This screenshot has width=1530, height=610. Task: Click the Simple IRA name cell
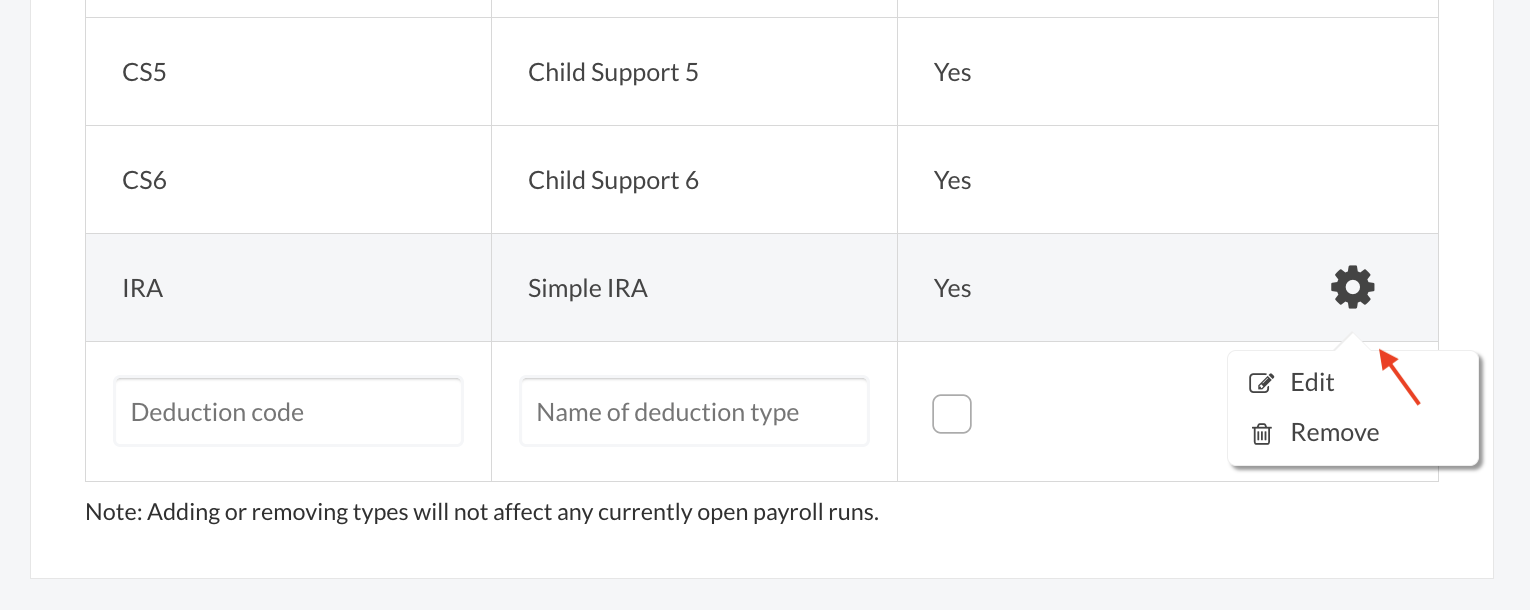588,289
